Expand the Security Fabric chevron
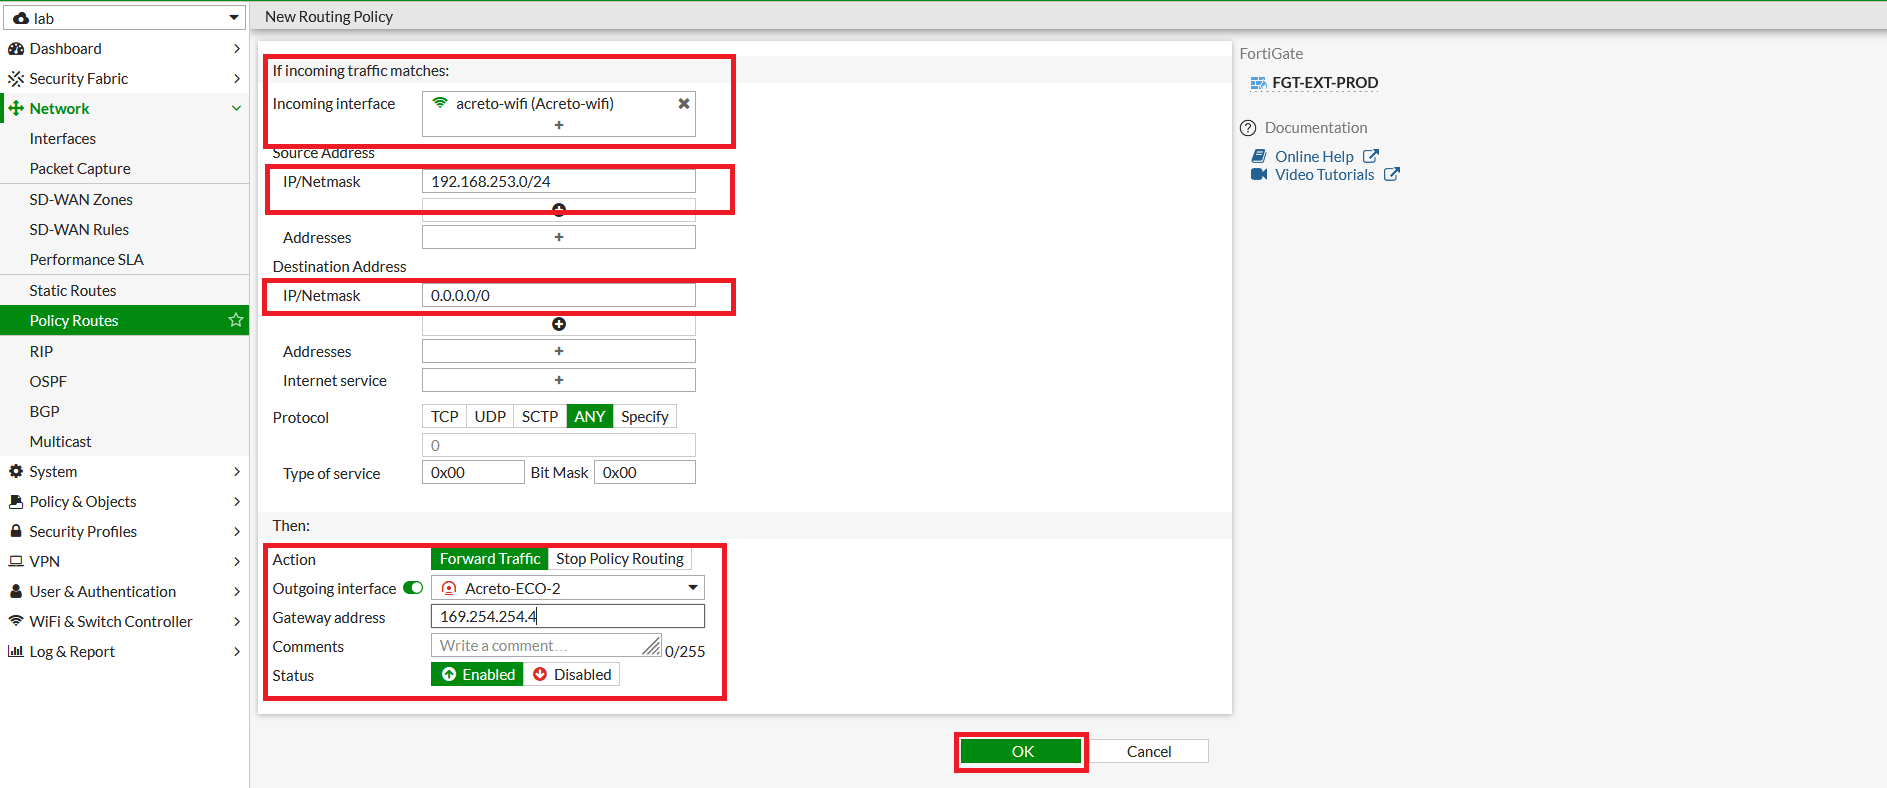 237,79
